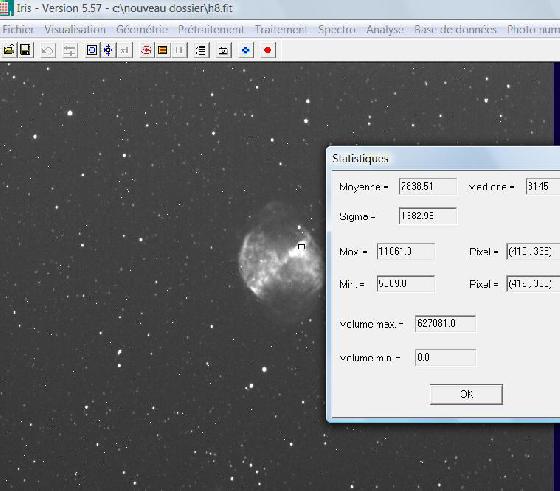The width and height of the screenshot is (560, 491).
Task: Open the Visualisation menu
Action: pyautogui.click(x=75, y=30)
